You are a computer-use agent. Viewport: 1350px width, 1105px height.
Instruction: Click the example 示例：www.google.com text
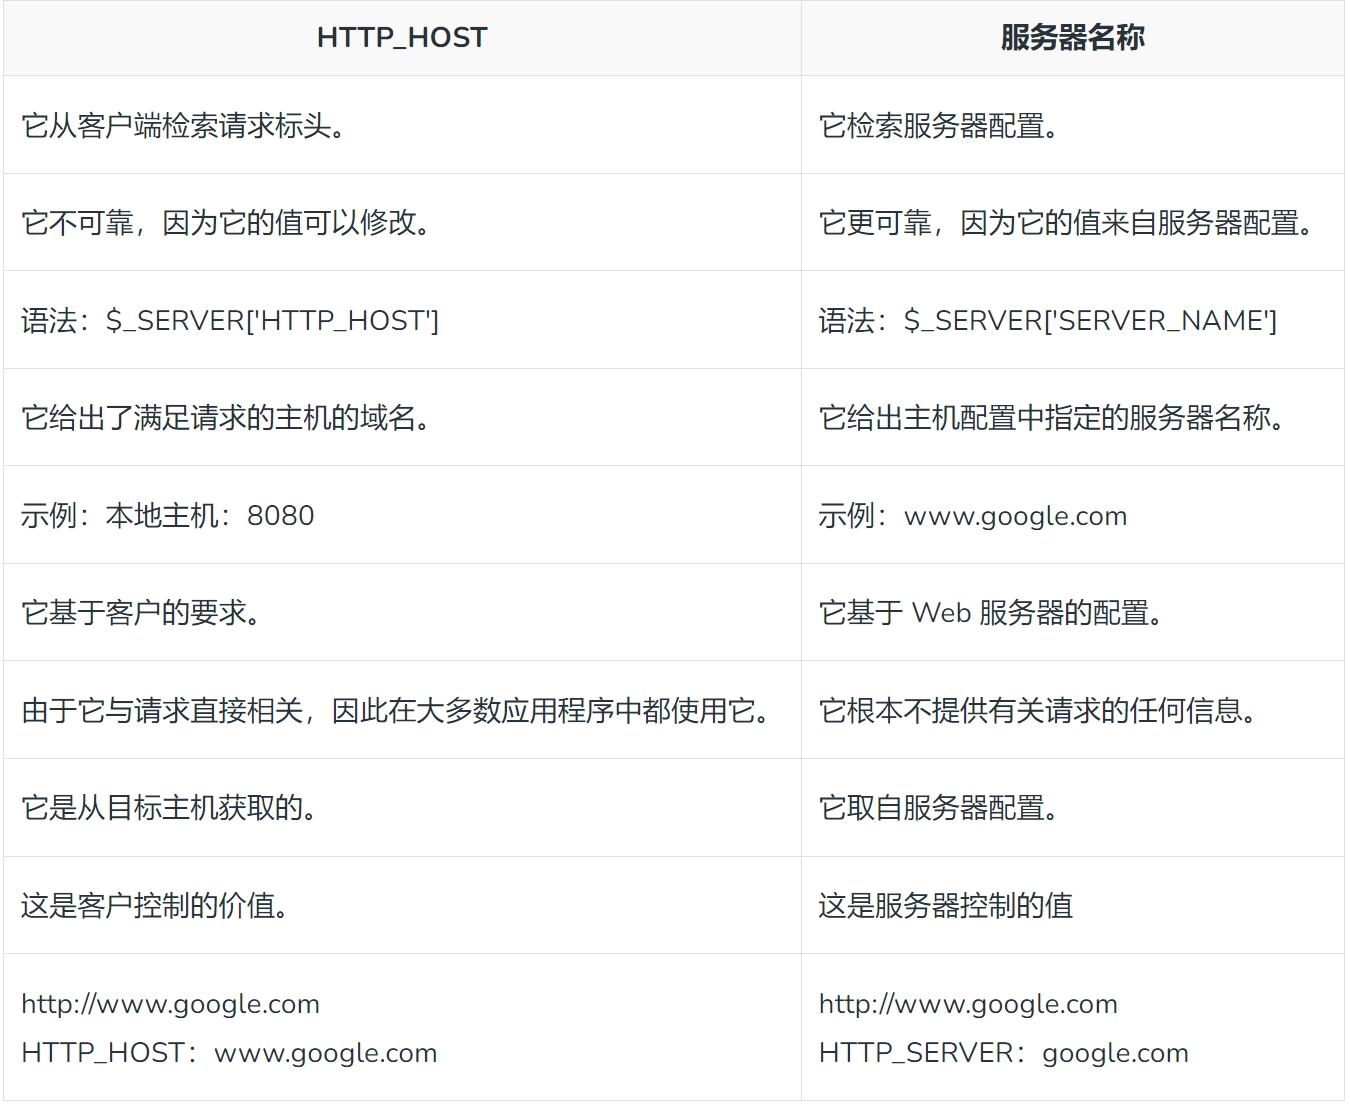972,516
